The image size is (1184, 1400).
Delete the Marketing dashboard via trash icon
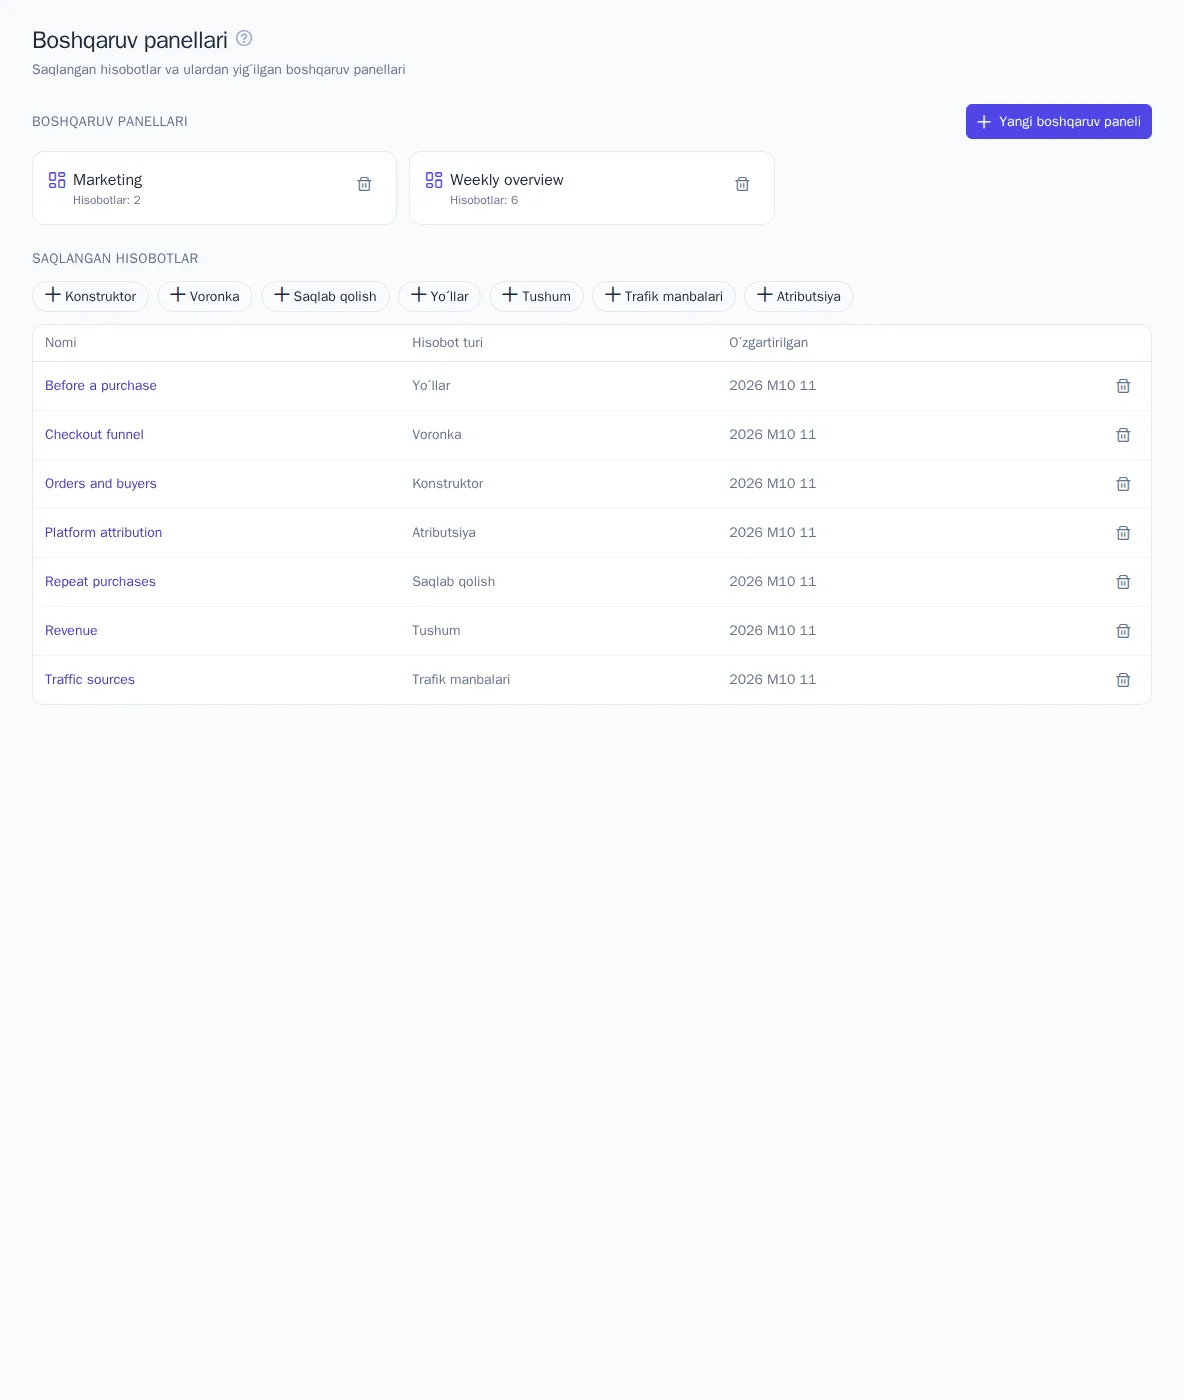364,184
